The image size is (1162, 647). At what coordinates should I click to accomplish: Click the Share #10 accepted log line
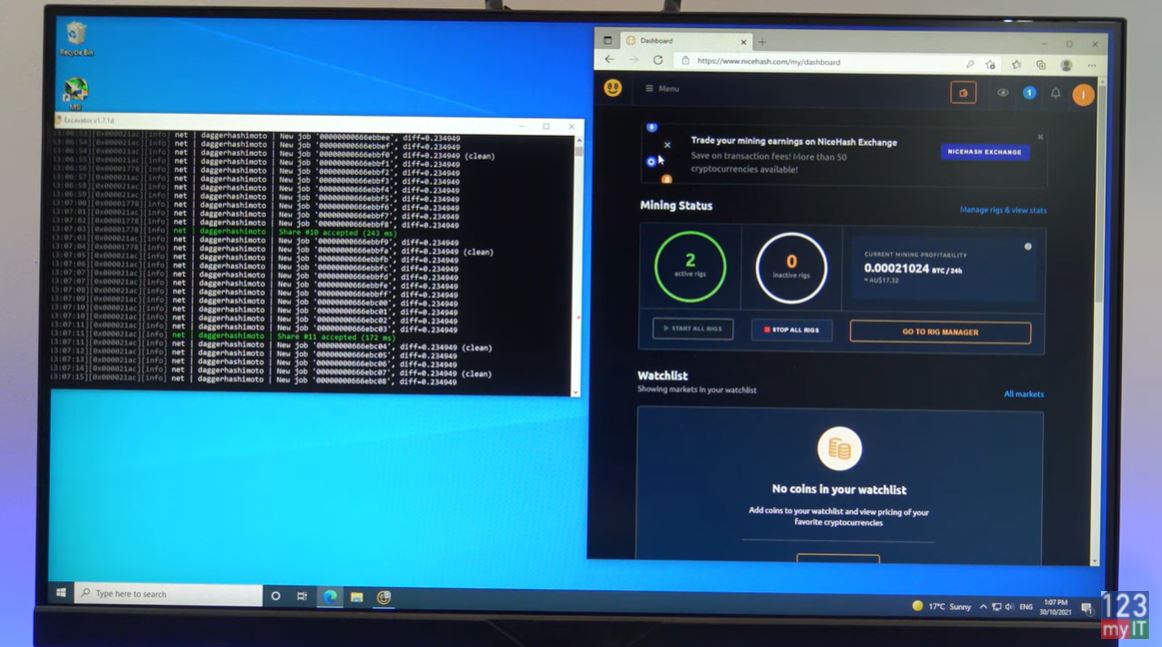(x=337, y=233)
